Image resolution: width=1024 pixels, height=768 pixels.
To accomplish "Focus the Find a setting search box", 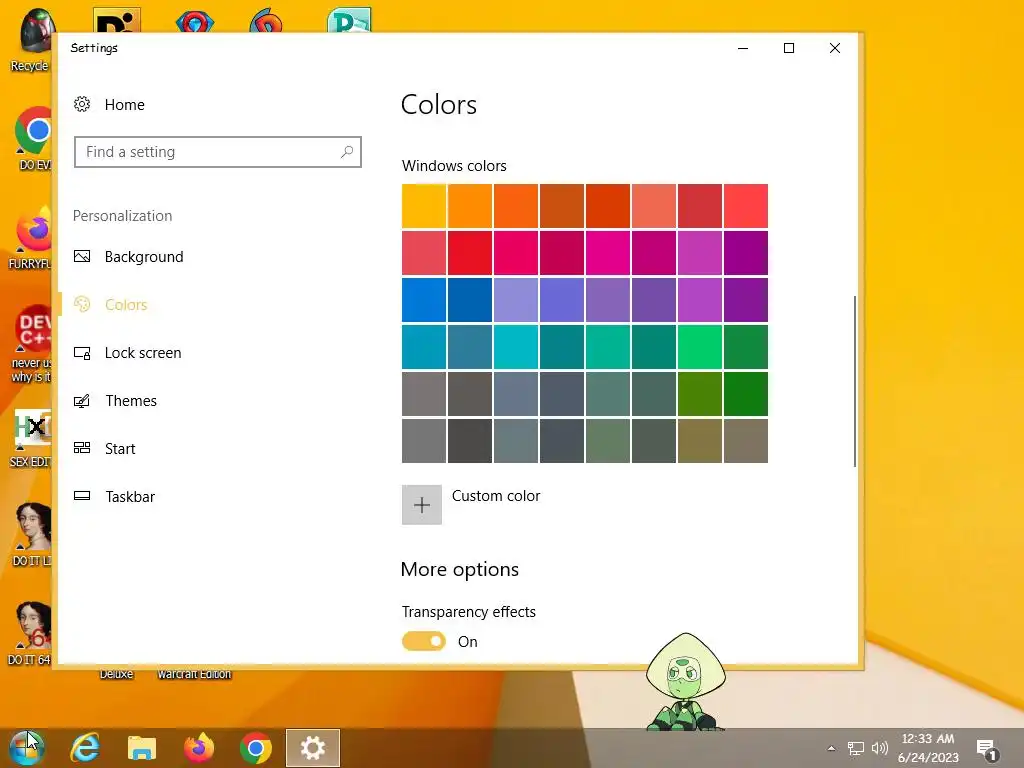I will (217, 152).
